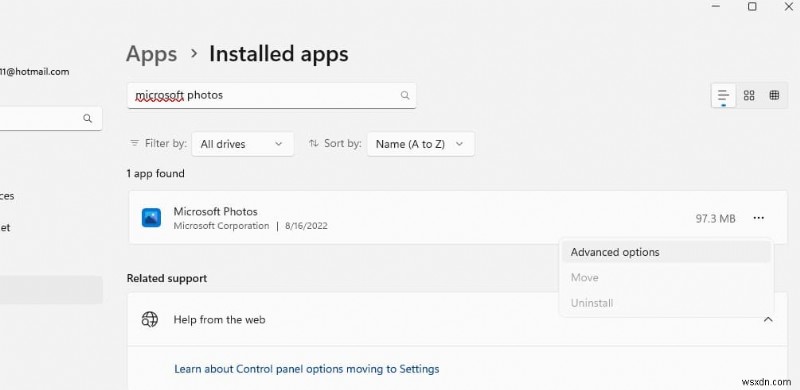Select the Microsoft Photos app row name
This screenshot has height=390, width=800.
tap(215, 211)
